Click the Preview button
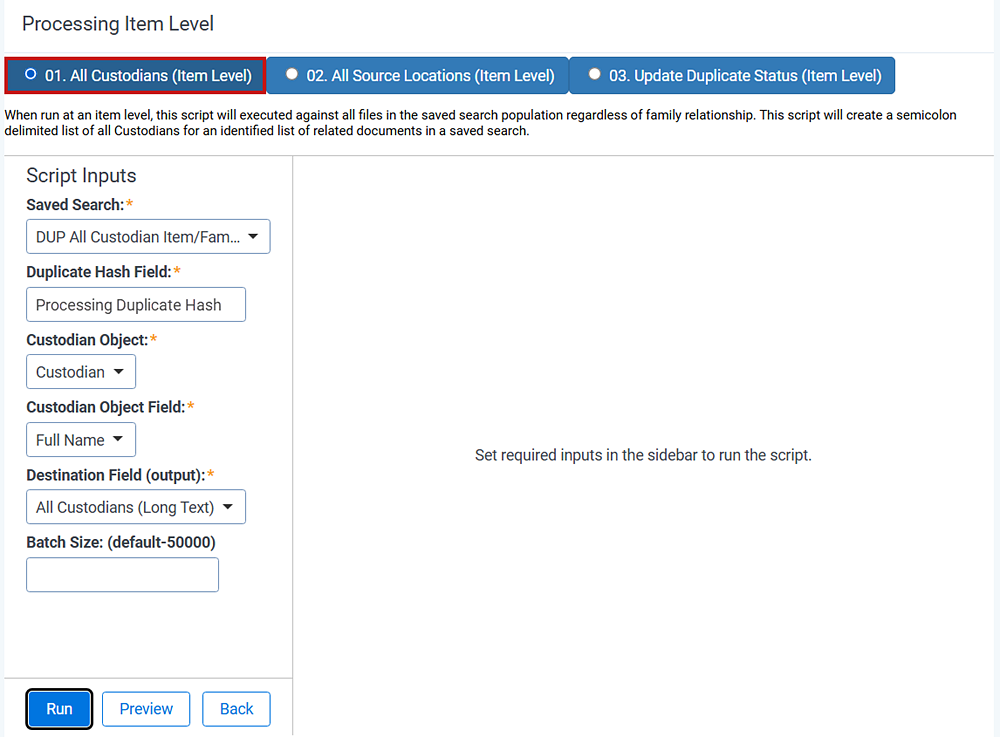Image resolution: width=1000 pixels, height=737 pixels. [146, 709]
